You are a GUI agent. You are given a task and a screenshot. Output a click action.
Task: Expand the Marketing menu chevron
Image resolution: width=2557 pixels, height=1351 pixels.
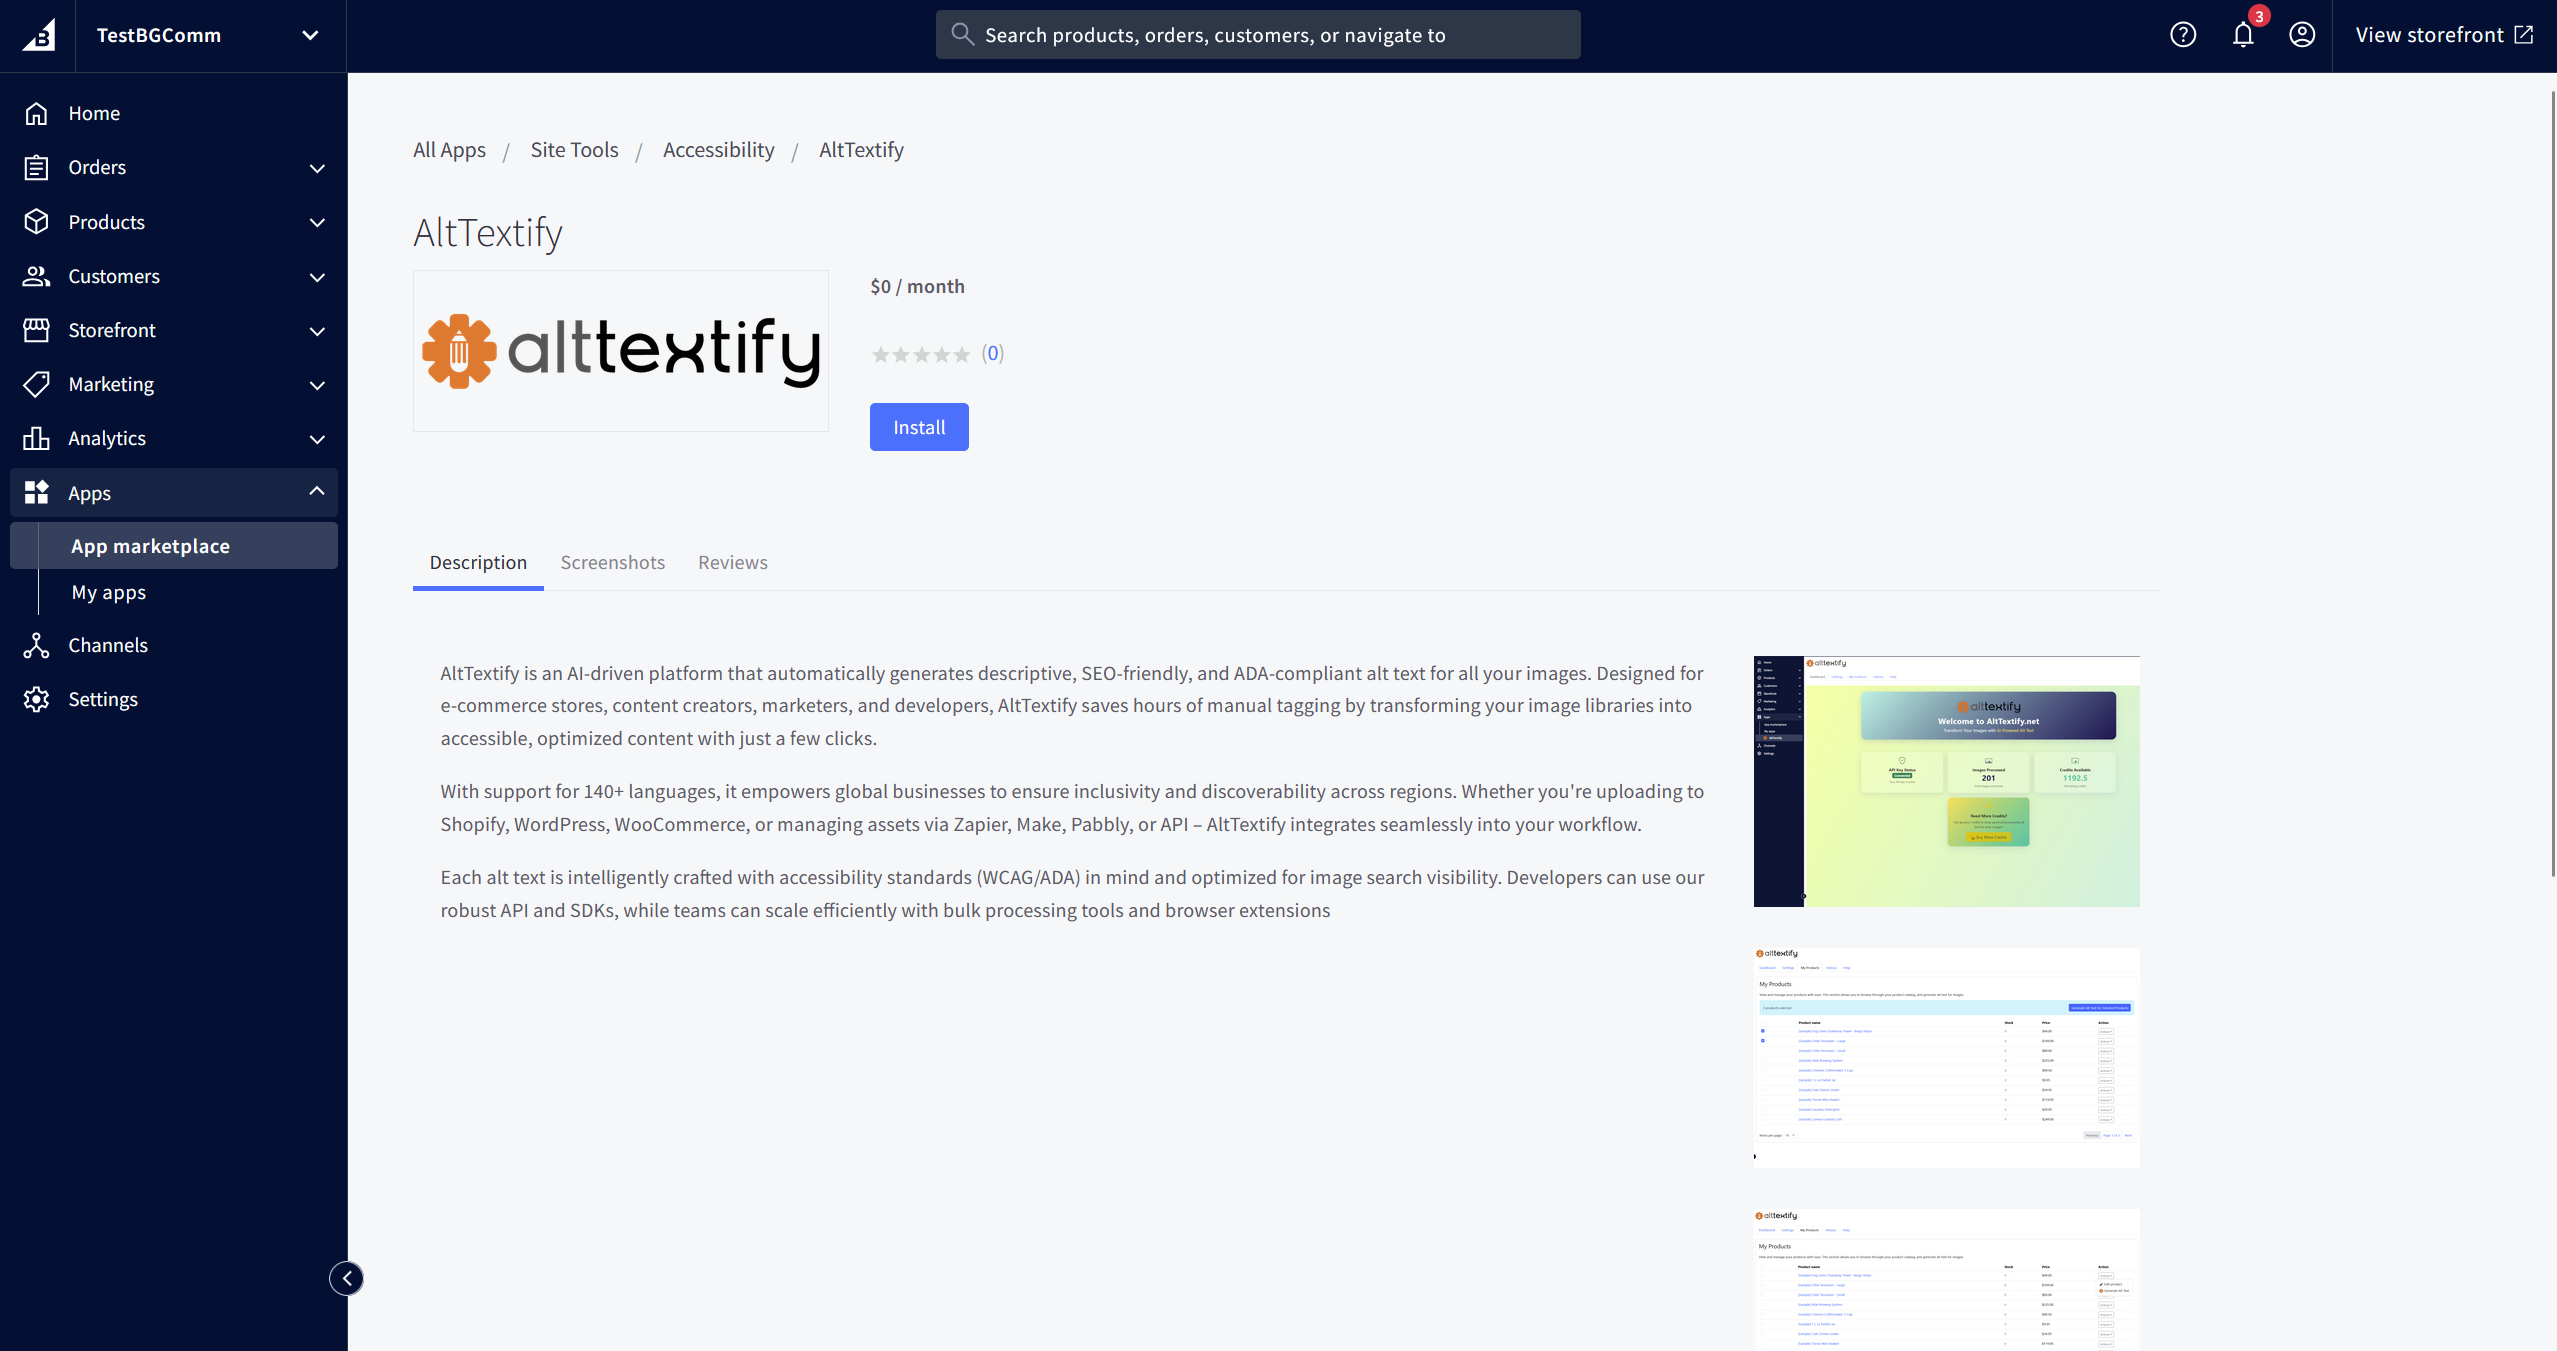coord(317,385)
